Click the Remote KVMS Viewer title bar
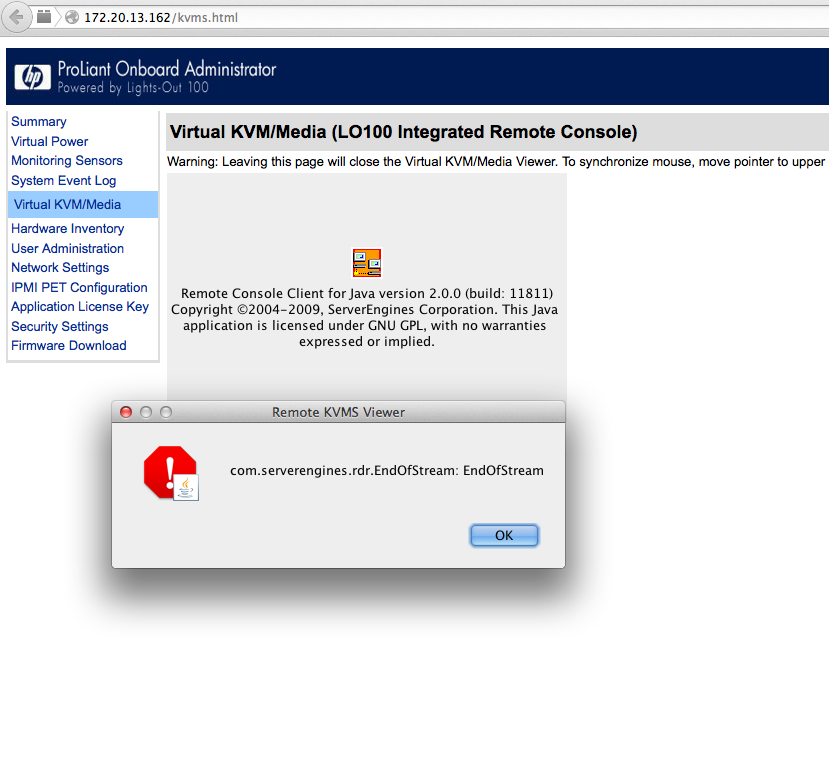This screenshot has width=829, height=762. [338, 412]
